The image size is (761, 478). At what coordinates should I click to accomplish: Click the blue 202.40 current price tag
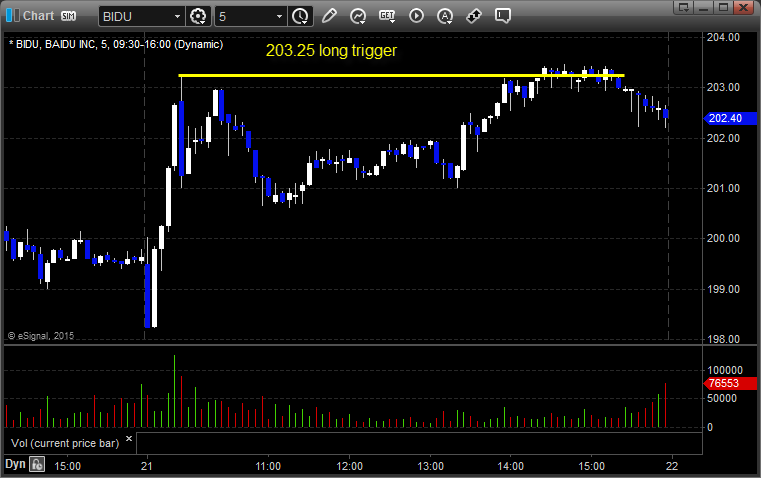[x=730, y=118]
